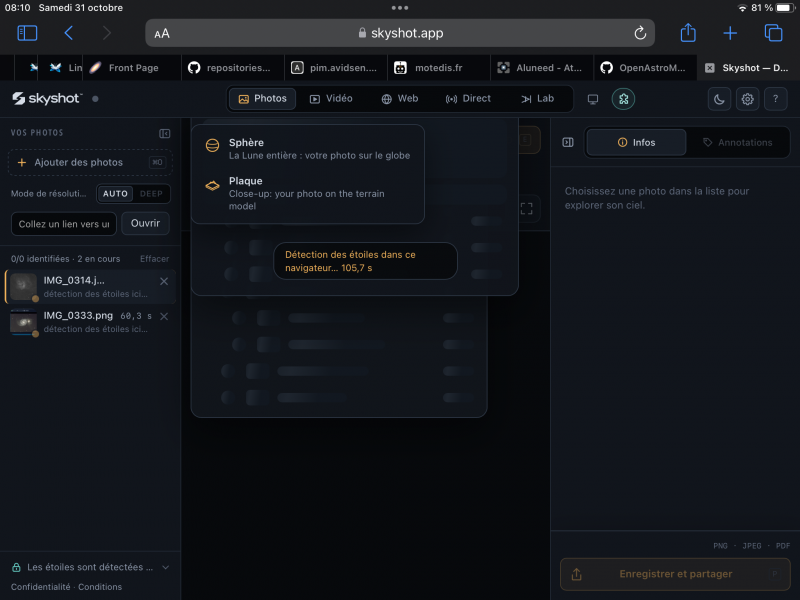Collapse the Vos Photos side panel

(x=164, y=133)
